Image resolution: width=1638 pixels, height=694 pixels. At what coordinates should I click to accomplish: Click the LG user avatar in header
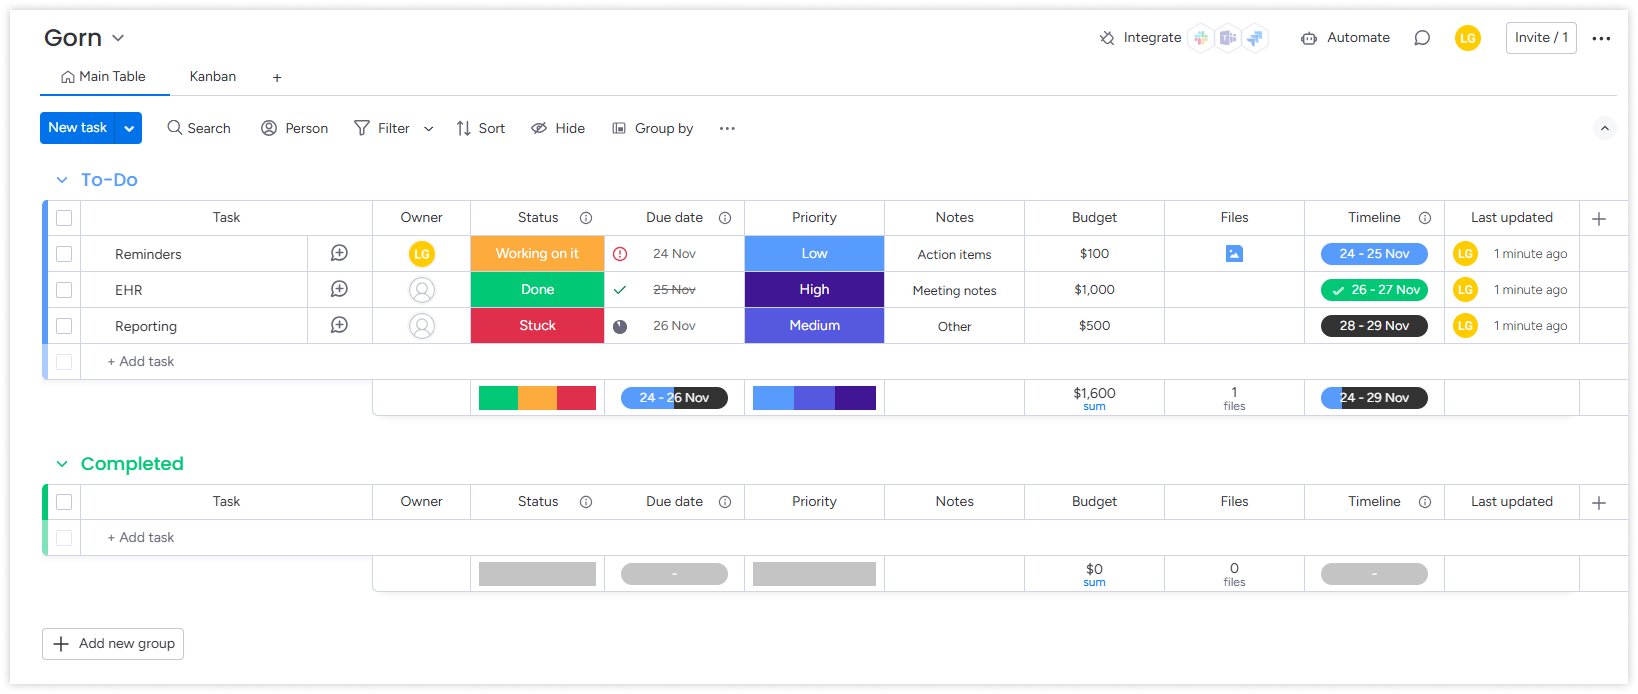pos(1468,38)
